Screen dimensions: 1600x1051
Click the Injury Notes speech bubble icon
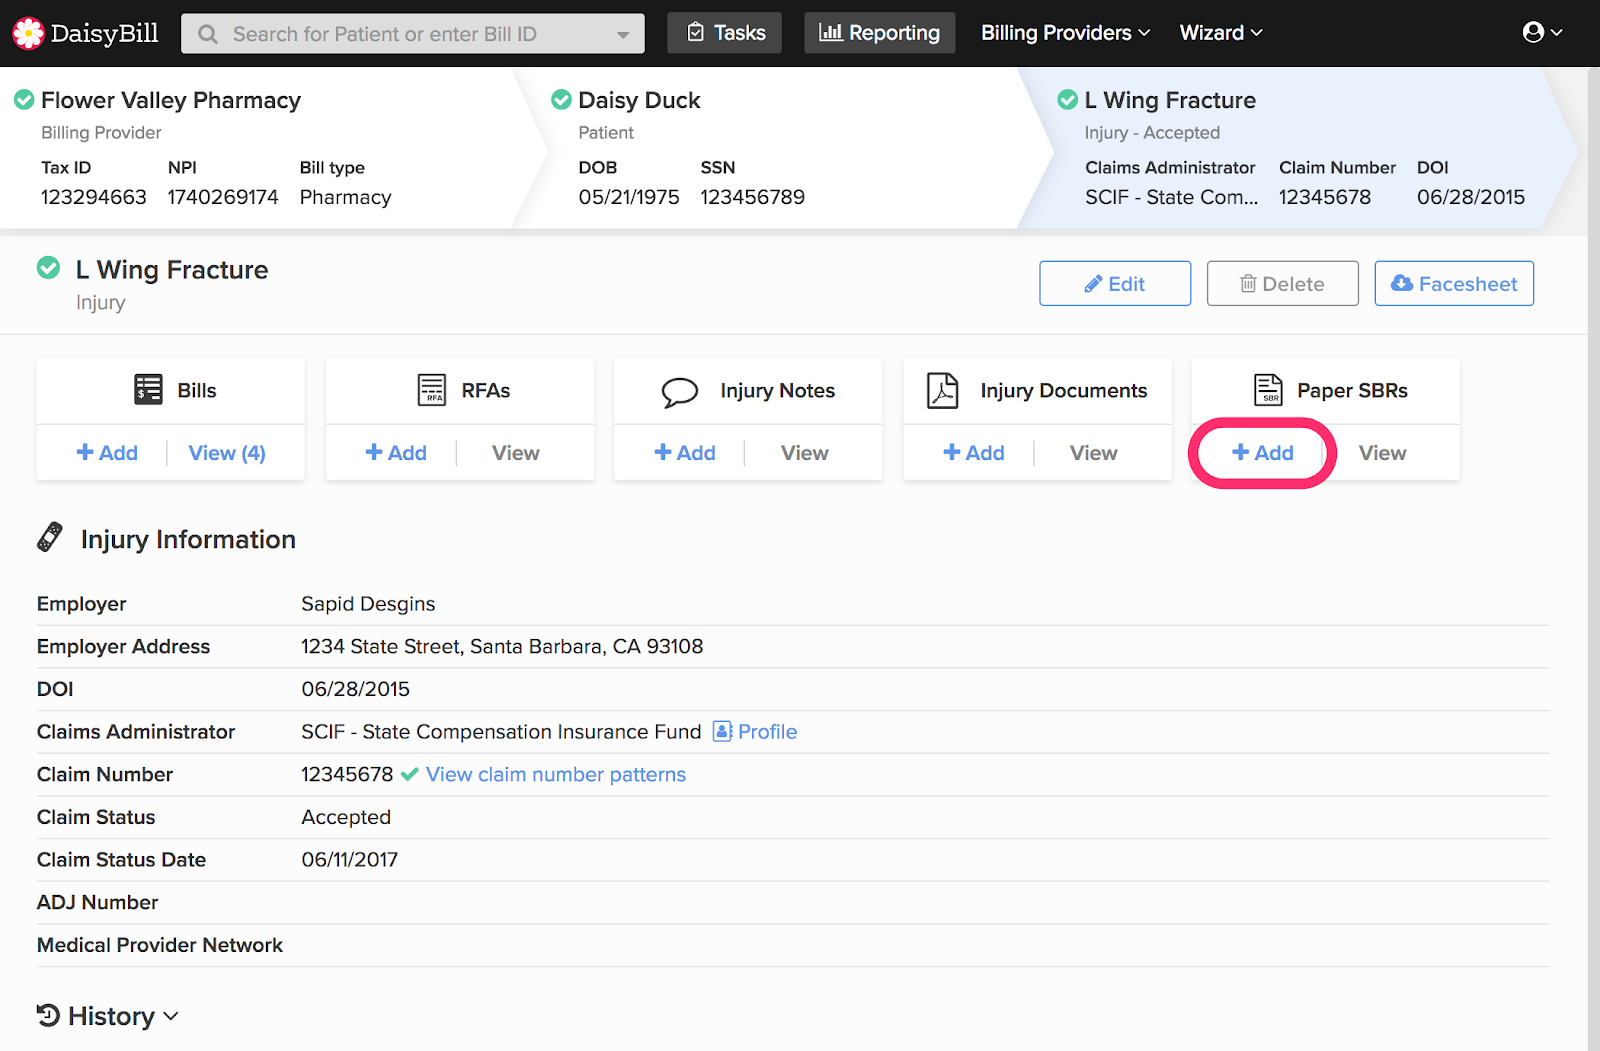coord(679,392)
